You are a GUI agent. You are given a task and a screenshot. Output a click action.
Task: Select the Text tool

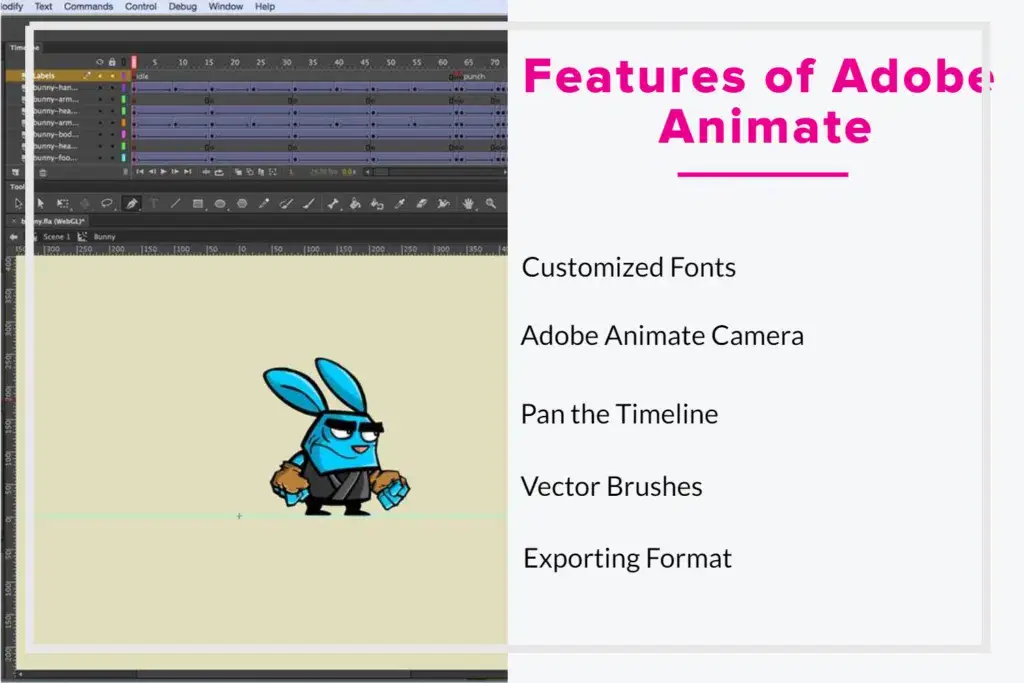coord(155,203)
